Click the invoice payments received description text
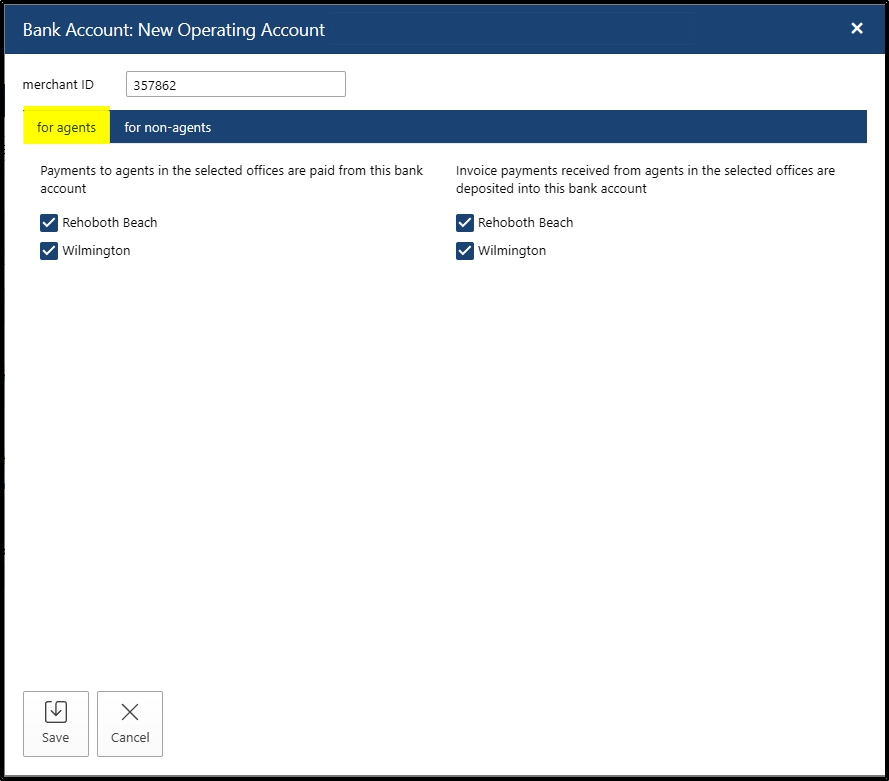 coord(645,179)
